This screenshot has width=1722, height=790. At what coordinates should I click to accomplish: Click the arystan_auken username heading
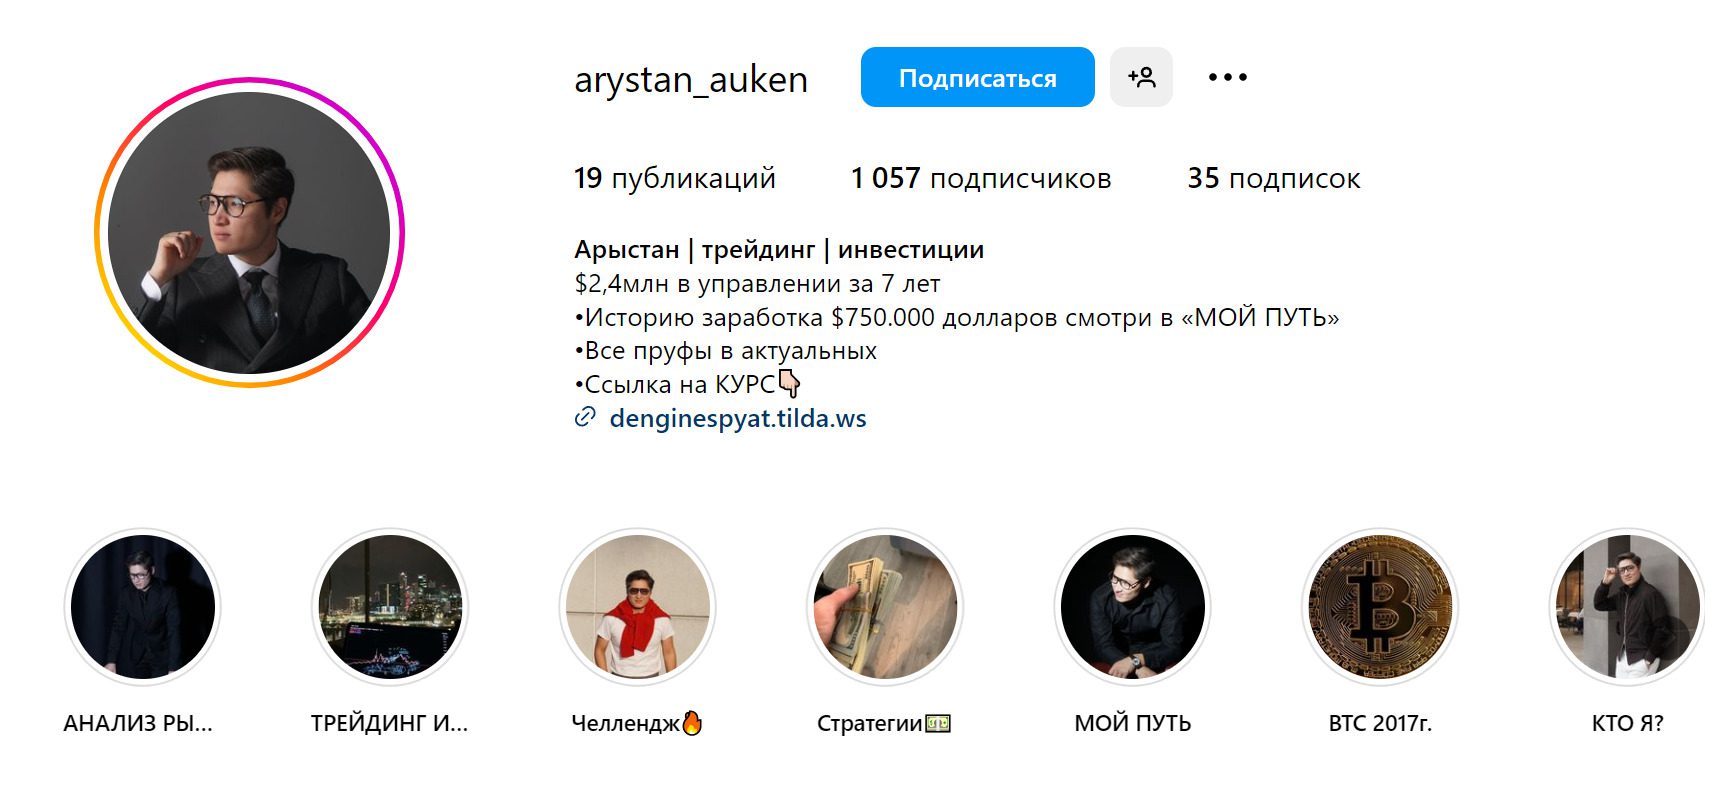(691, 79)
